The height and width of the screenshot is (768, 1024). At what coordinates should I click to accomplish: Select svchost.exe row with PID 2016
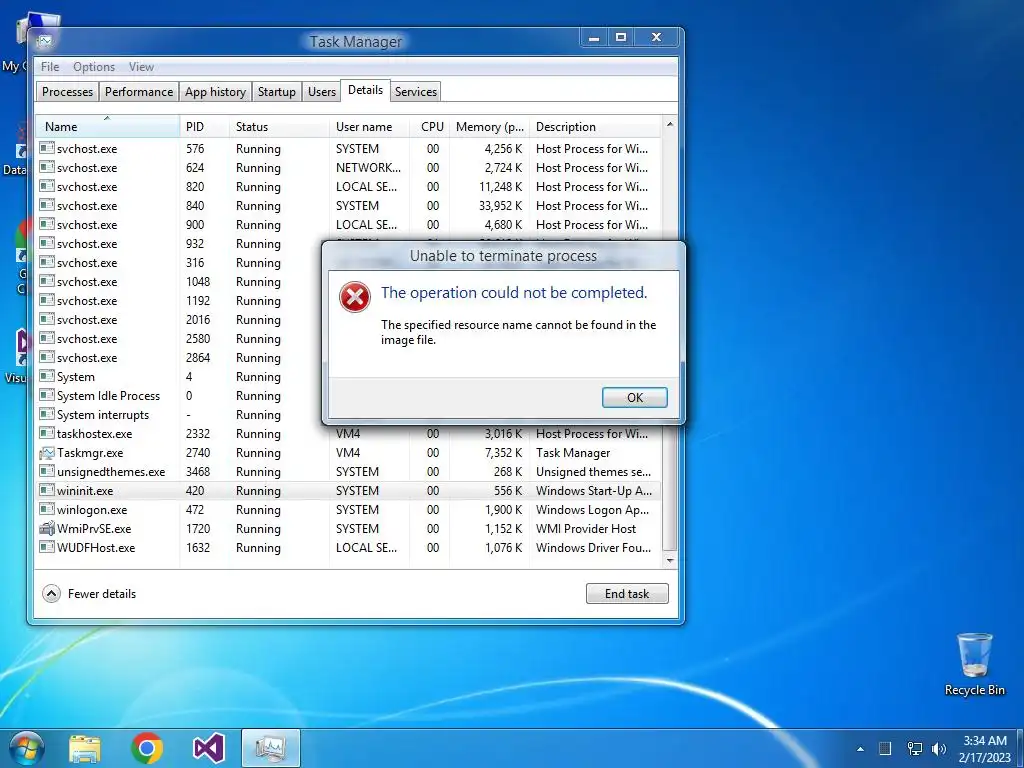tap(180, 319)
